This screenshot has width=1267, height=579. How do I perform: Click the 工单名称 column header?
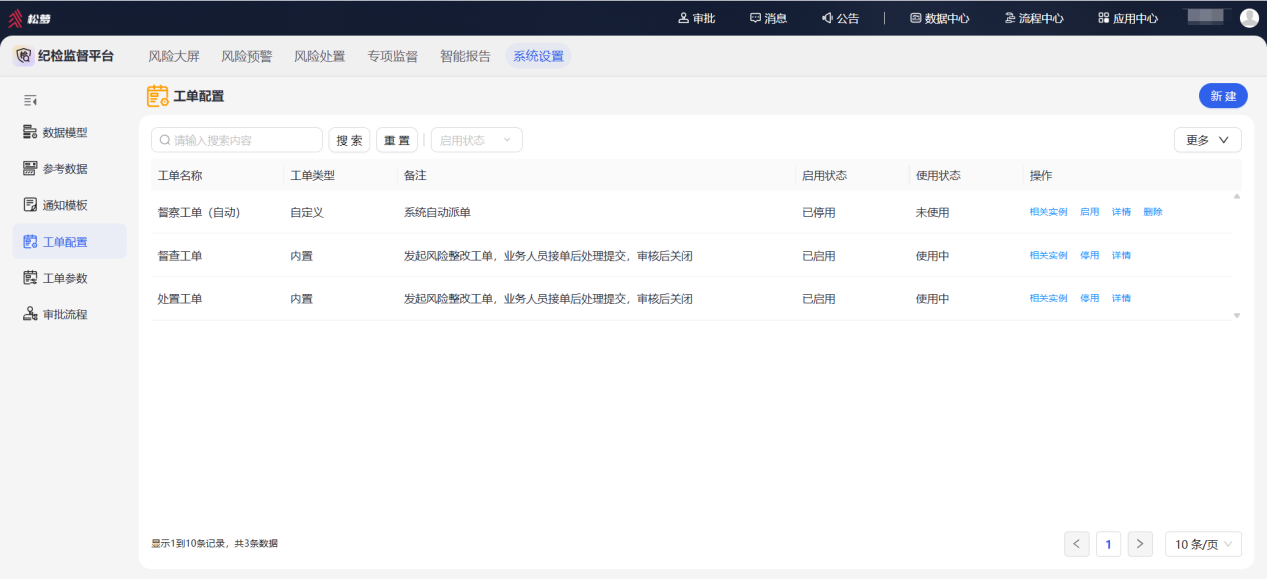[180, 175]
